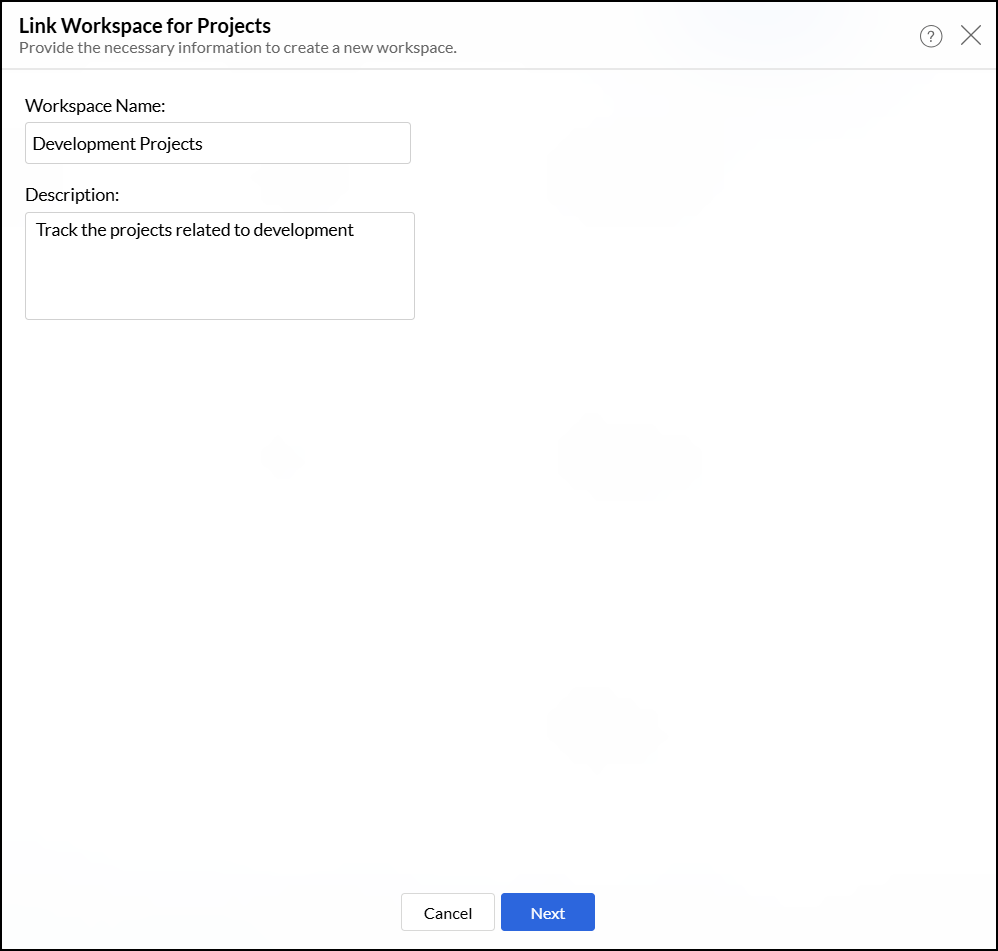
Task: Open the help question mark icon
Action: tap(931, 37)
